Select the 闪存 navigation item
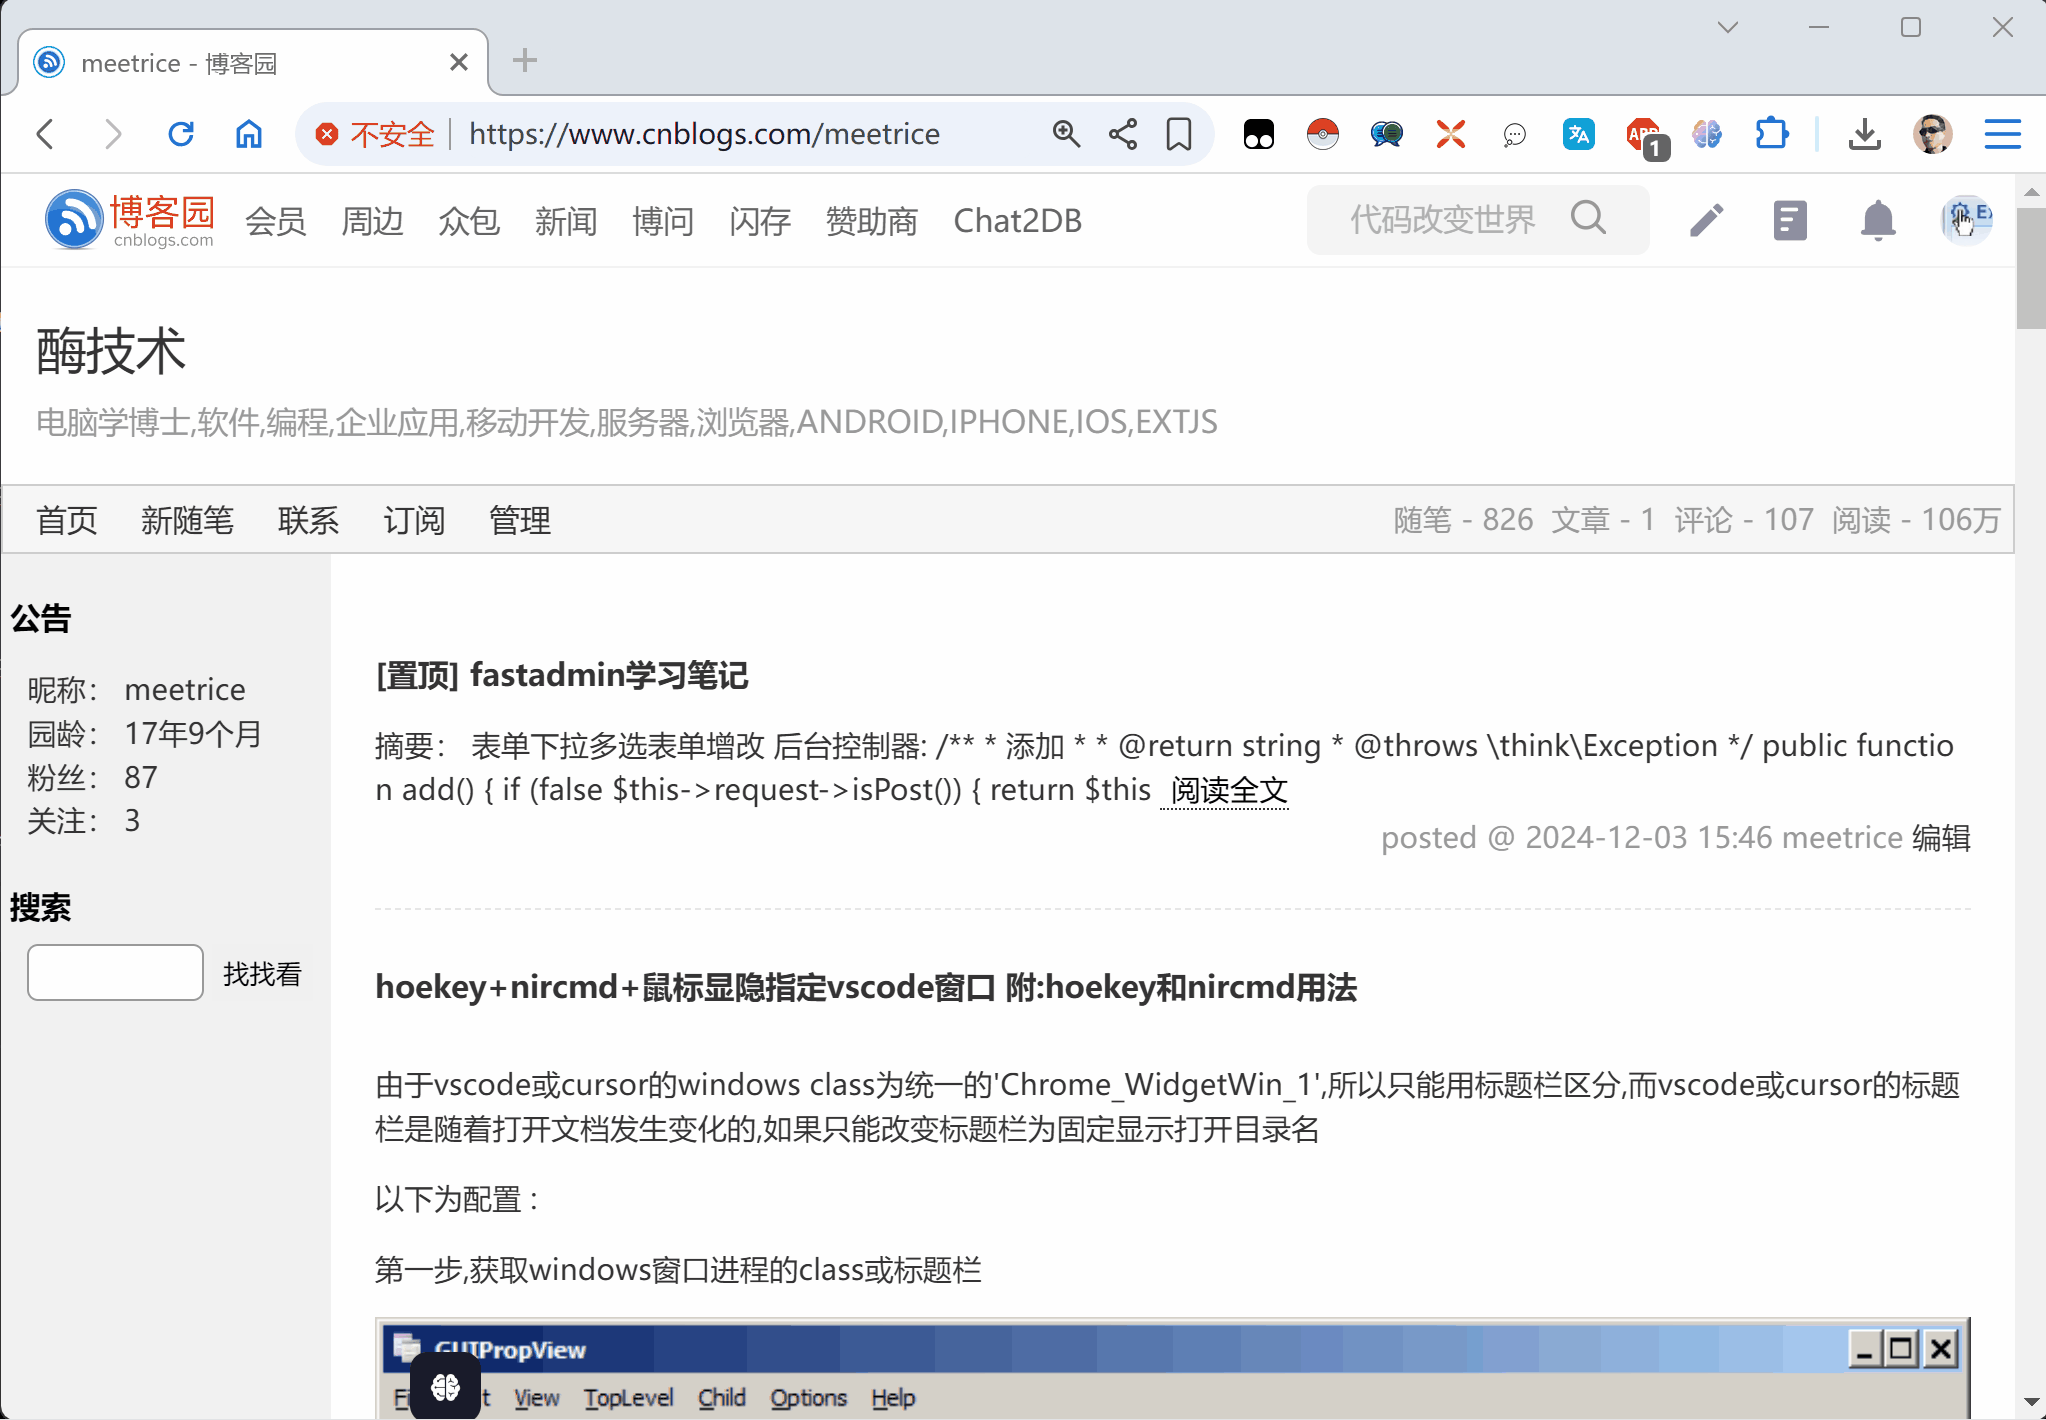2046x1420 pixels. point(760,221)
